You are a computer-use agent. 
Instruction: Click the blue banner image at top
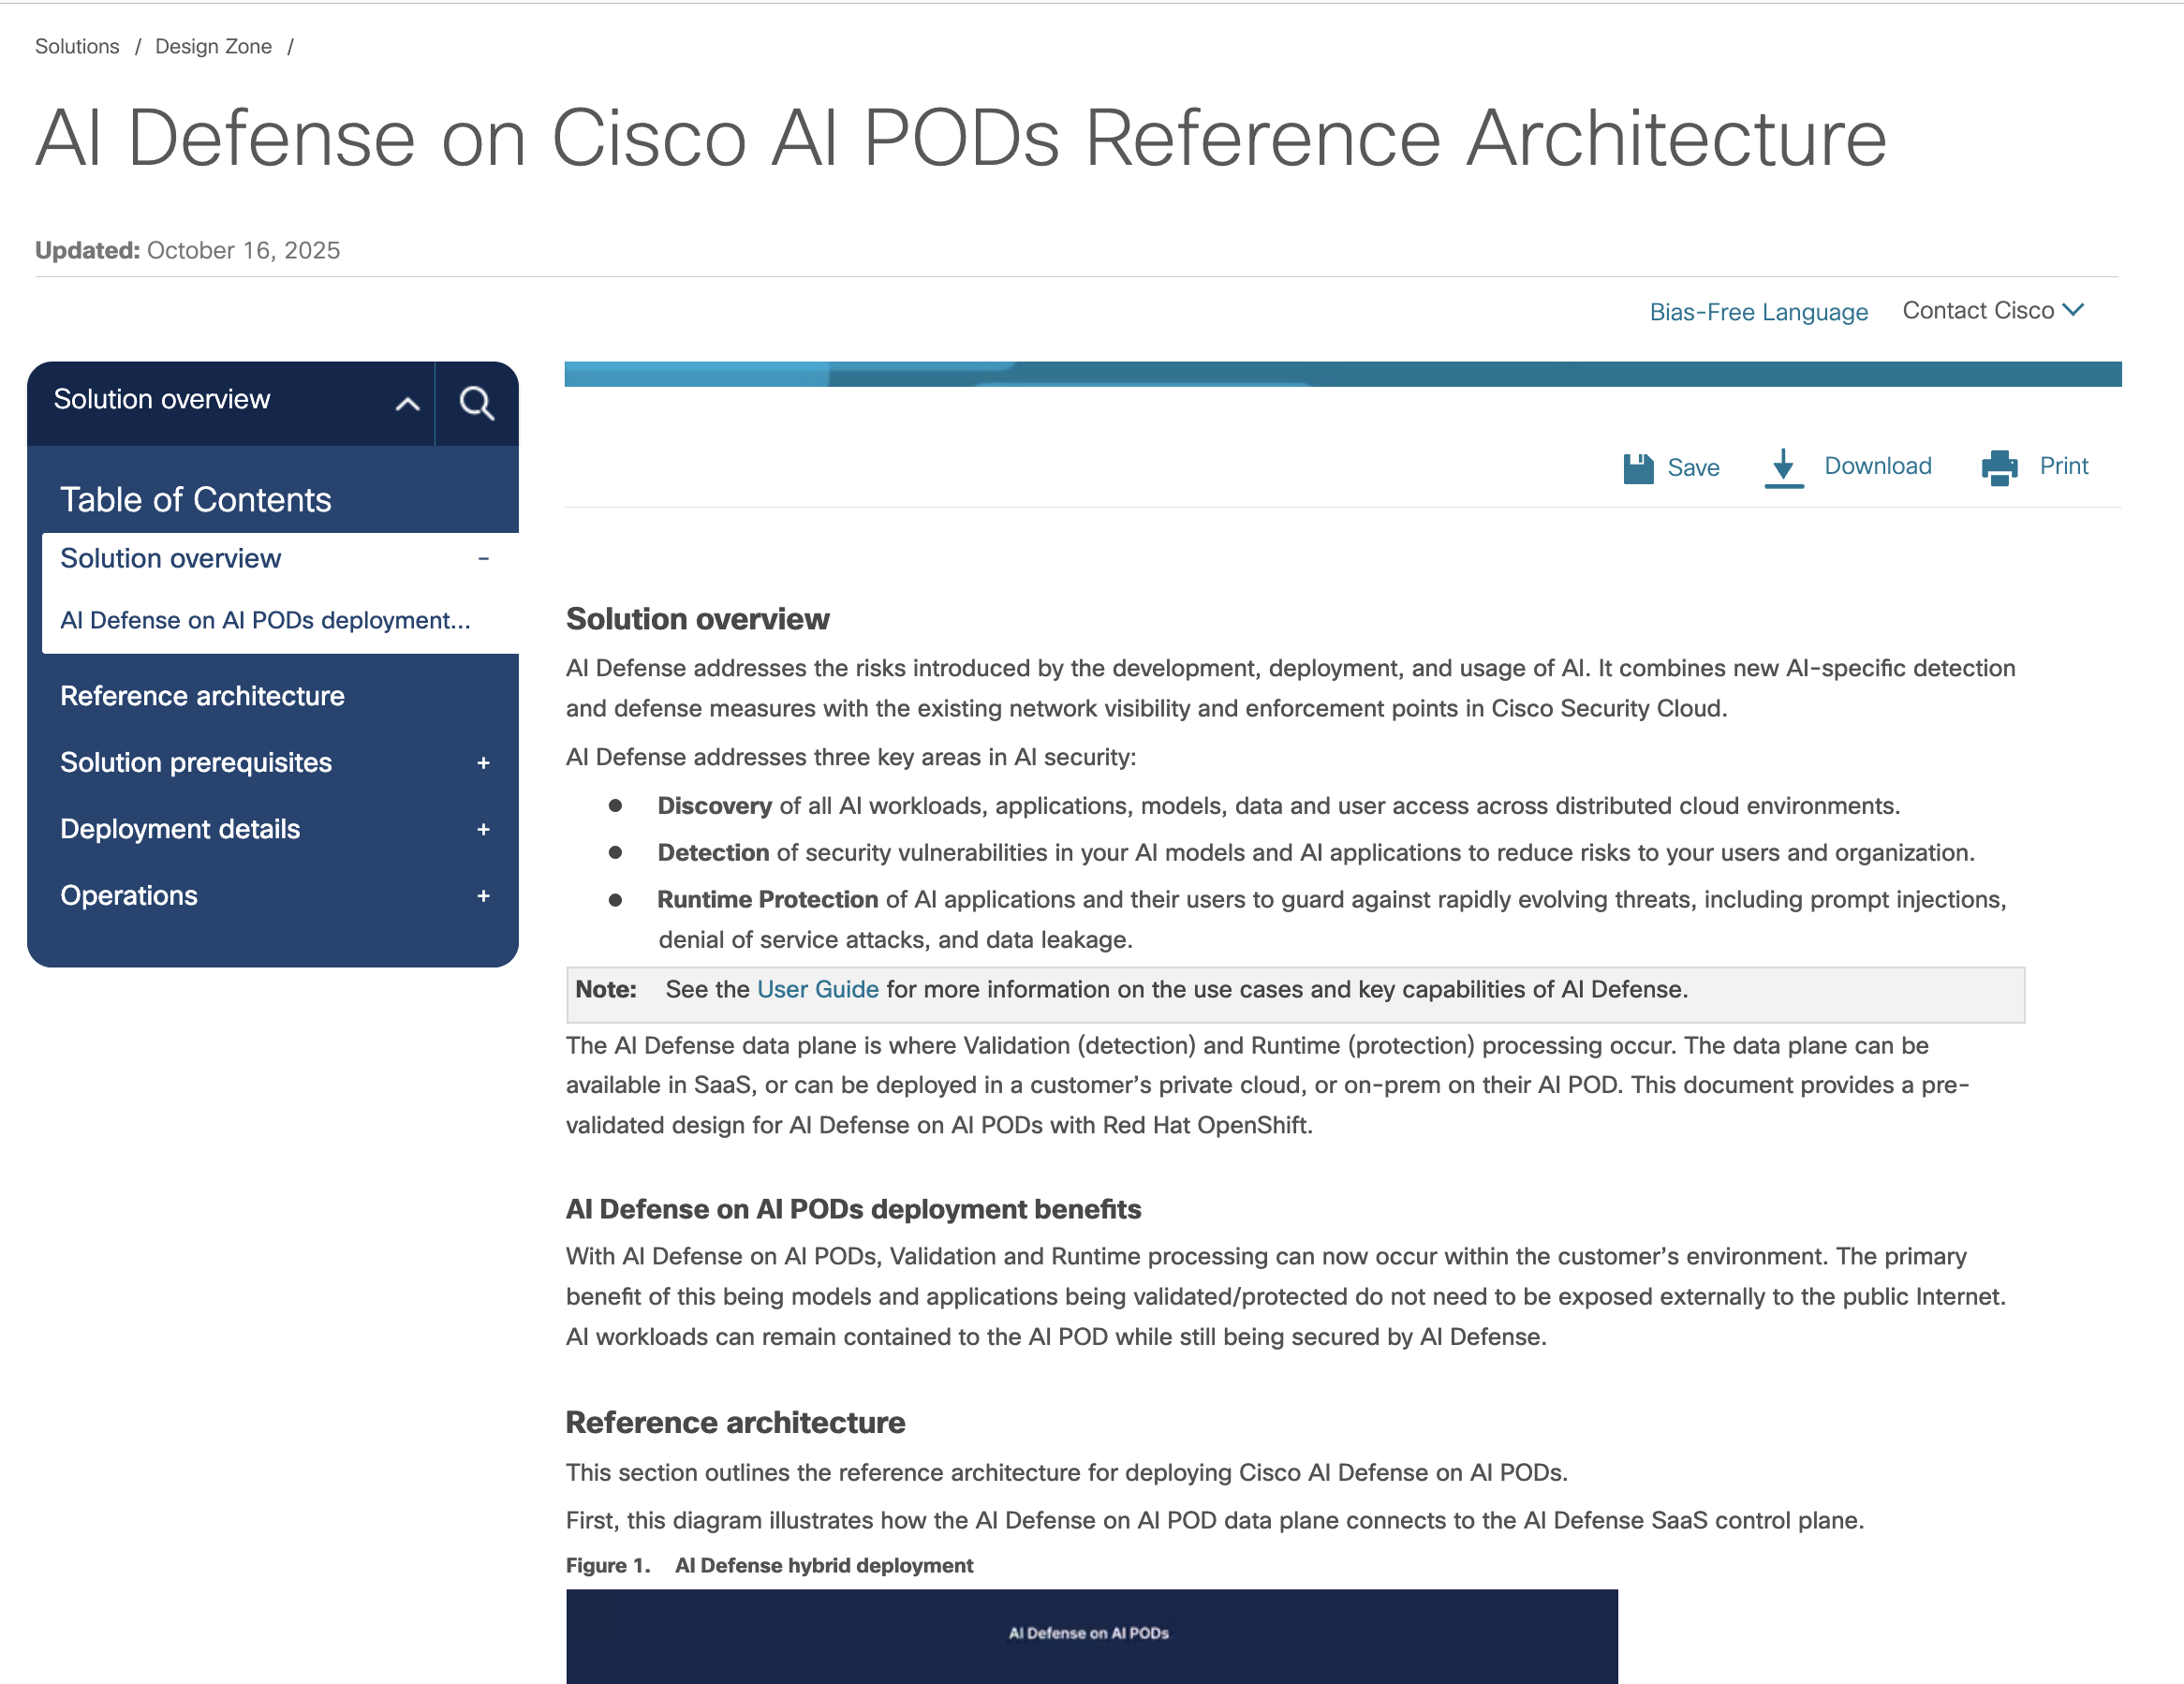1342,374
